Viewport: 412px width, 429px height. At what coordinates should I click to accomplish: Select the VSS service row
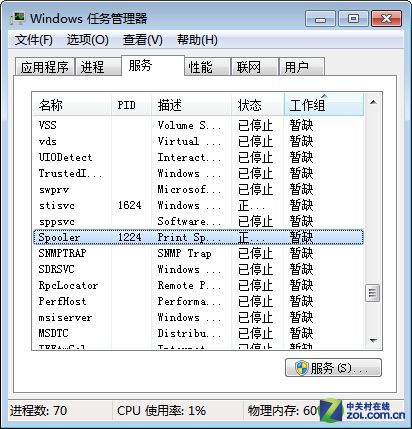click(x=198, y=125)
